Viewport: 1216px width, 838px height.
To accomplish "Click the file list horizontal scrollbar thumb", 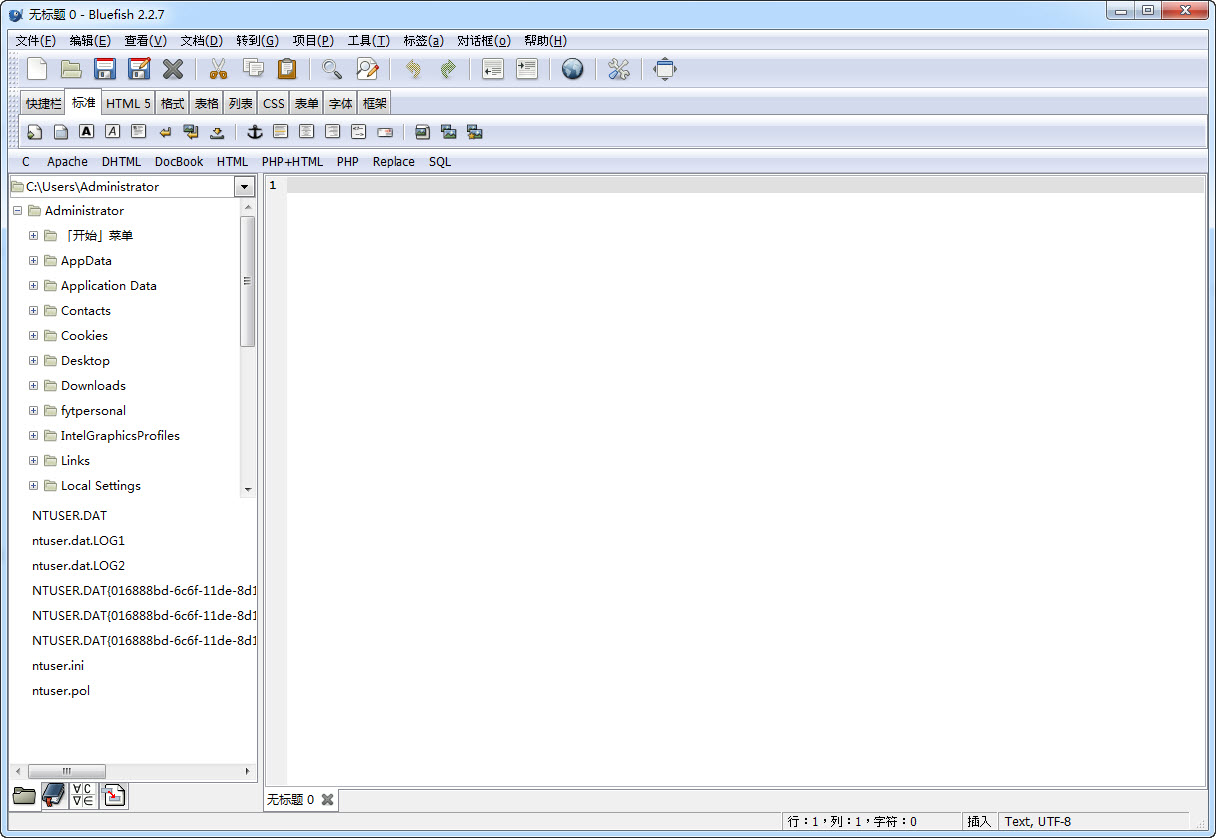I will pyautogui.click(x=67, y=771).
